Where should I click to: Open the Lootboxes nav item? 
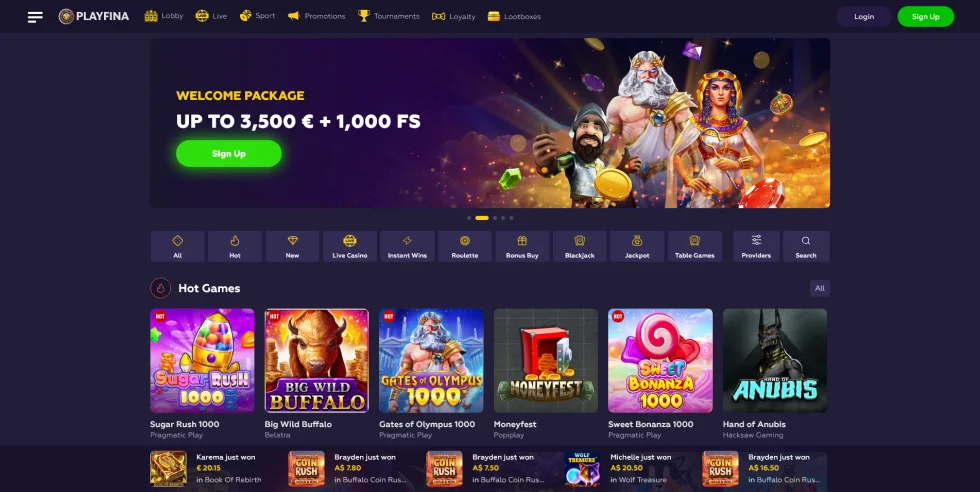point(514,16)
